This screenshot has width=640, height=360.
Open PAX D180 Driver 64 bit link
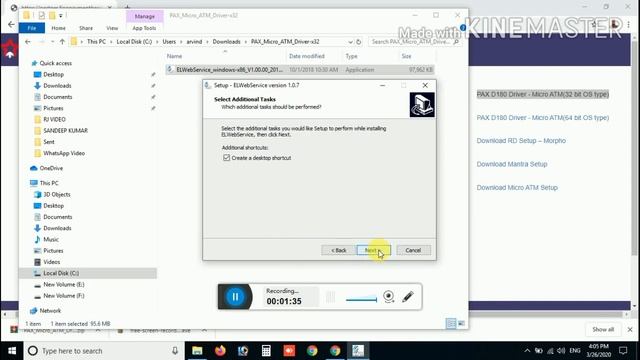tap(542, 118)
